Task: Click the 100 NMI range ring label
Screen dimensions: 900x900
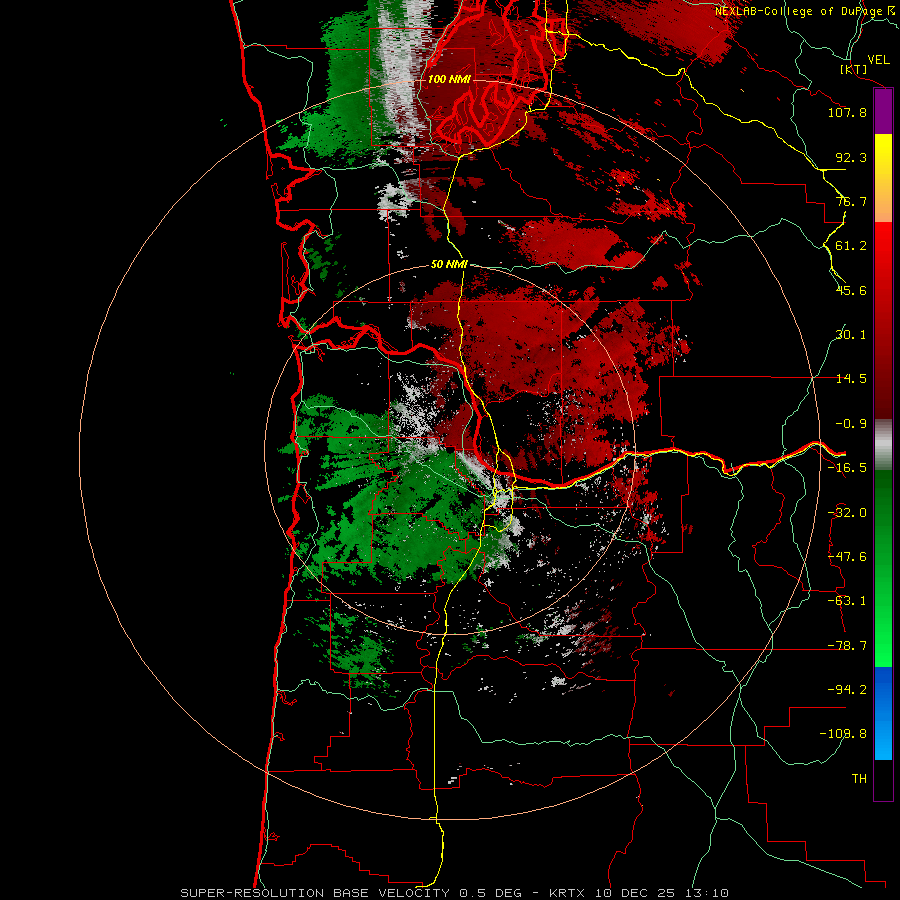Action: [x=449, y=79]
